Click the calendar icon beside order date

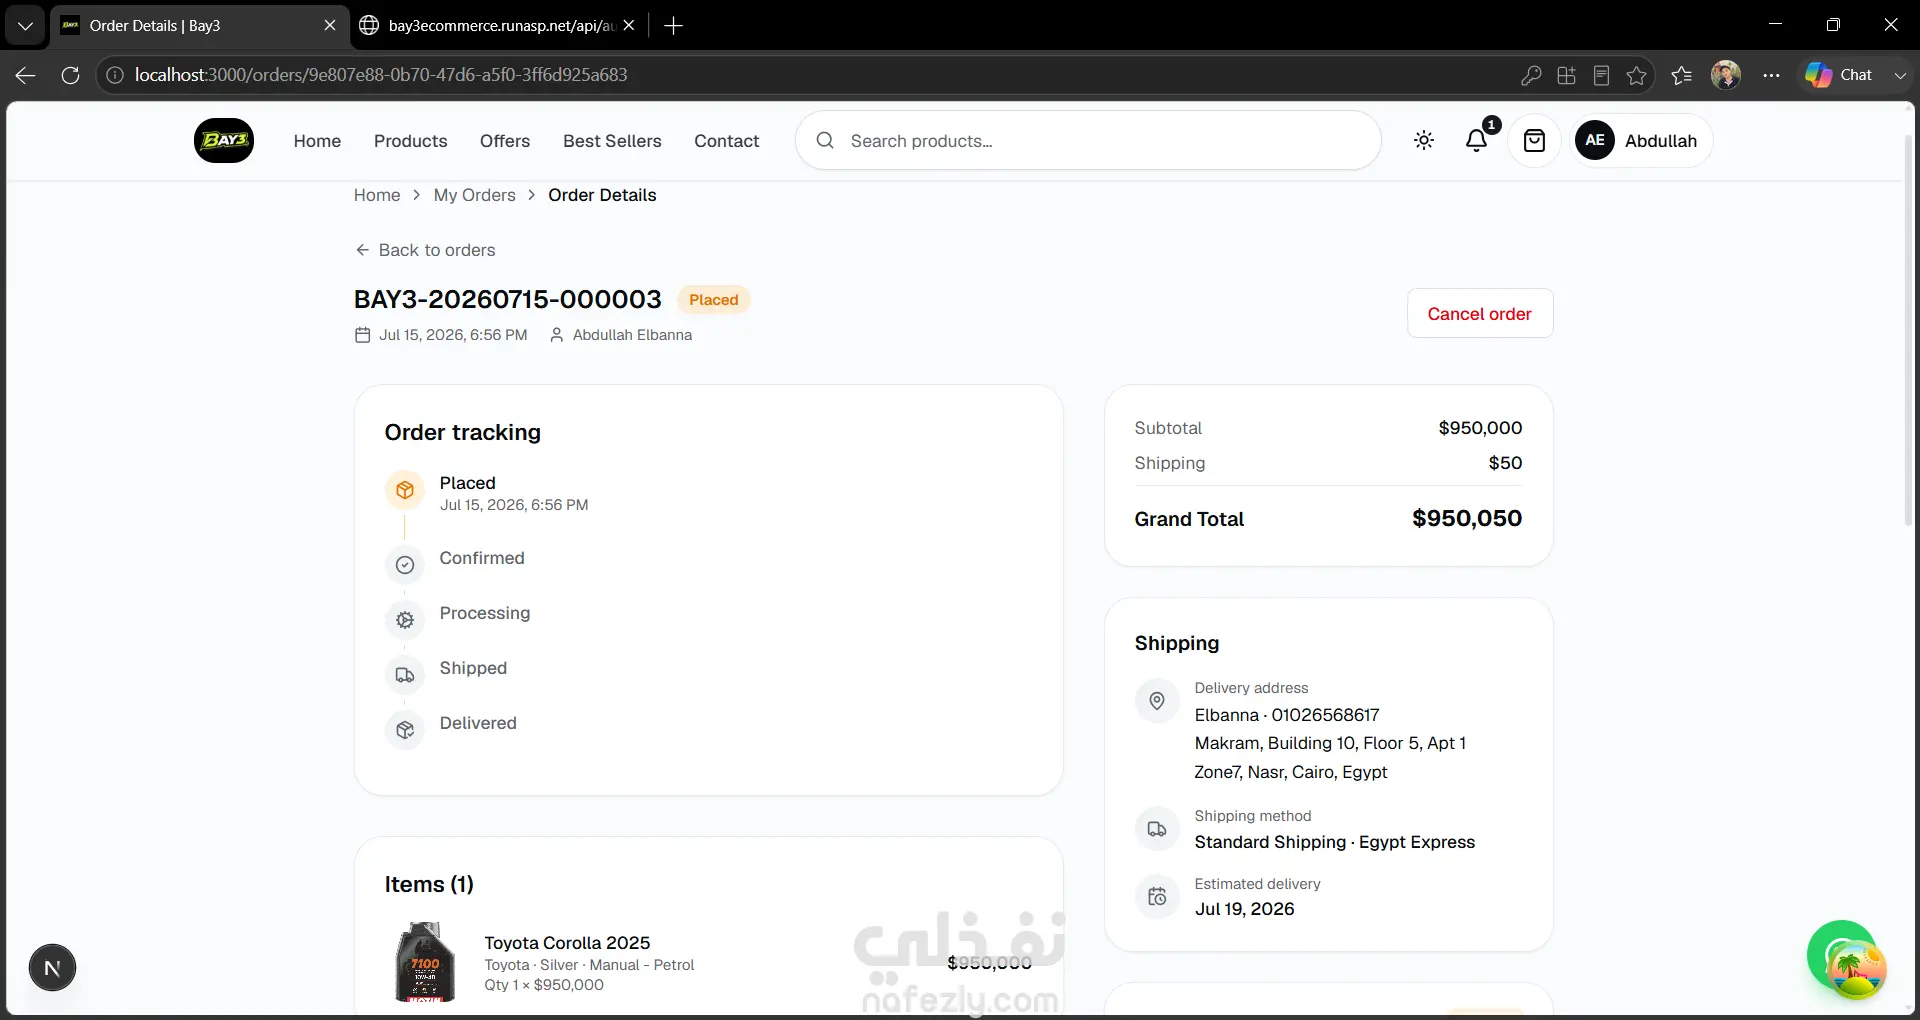tap(362, 335)
